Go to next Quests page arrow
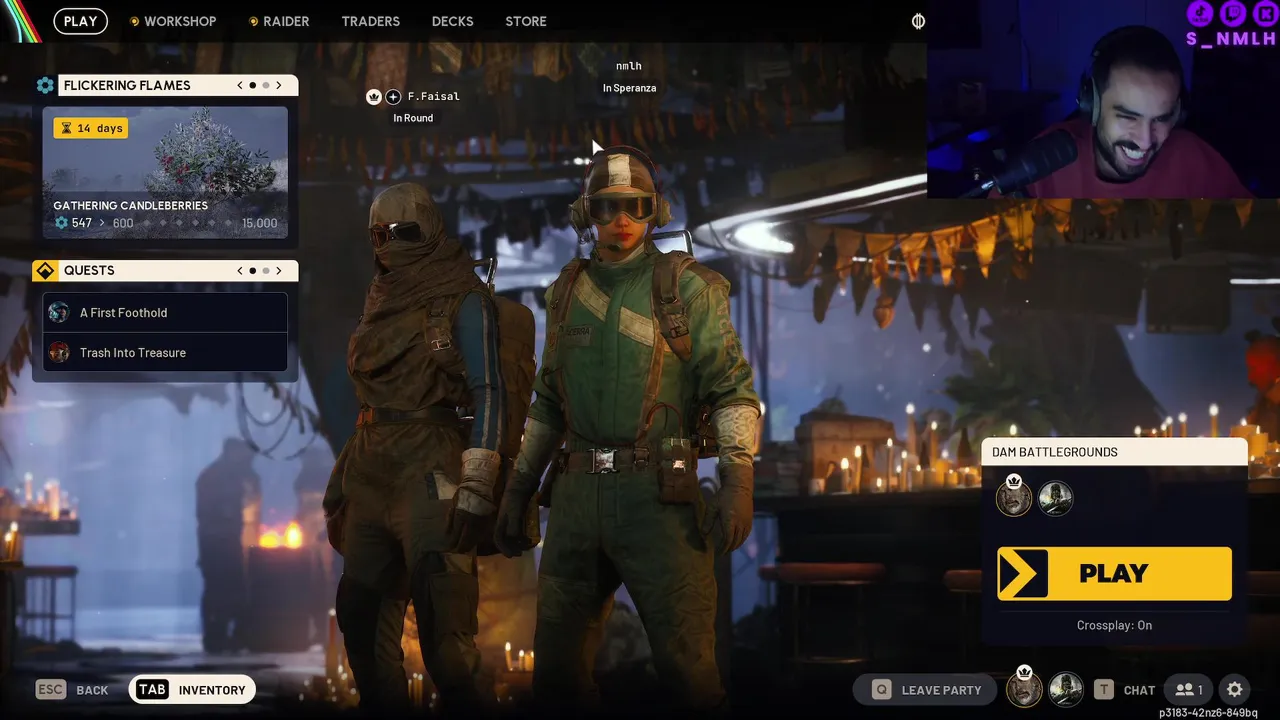The height and width of the screenshot is (720, 1280). (279, 271)
